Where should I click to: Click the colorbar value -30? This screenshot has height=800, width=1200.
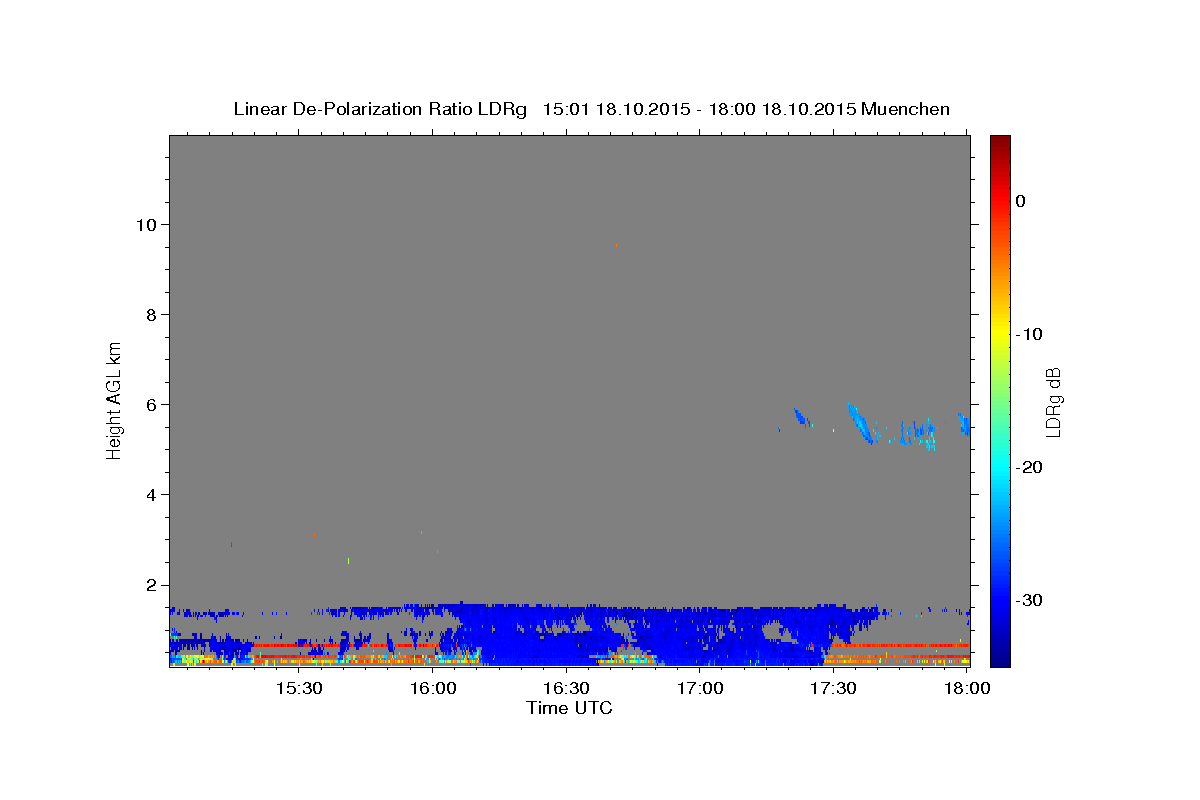tap(1029, 600)
